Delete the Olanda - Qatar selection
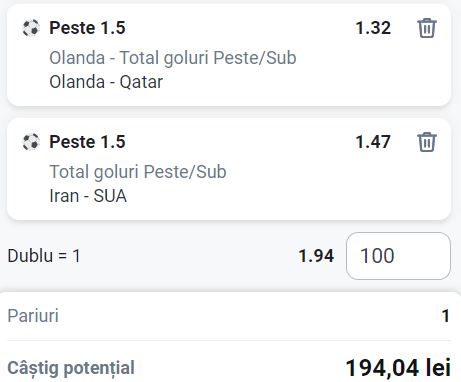The width and height of the screenshot is (461, 382). (x=427, y=28)
